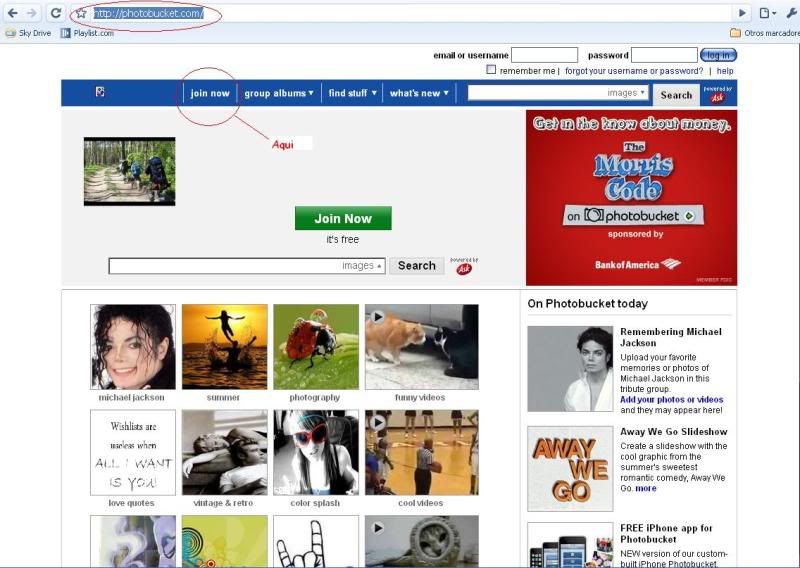The width and height of the screenshot is (800, 568).
Task: Expand the find stuff dropdown
Action: (x=352, y=93)
